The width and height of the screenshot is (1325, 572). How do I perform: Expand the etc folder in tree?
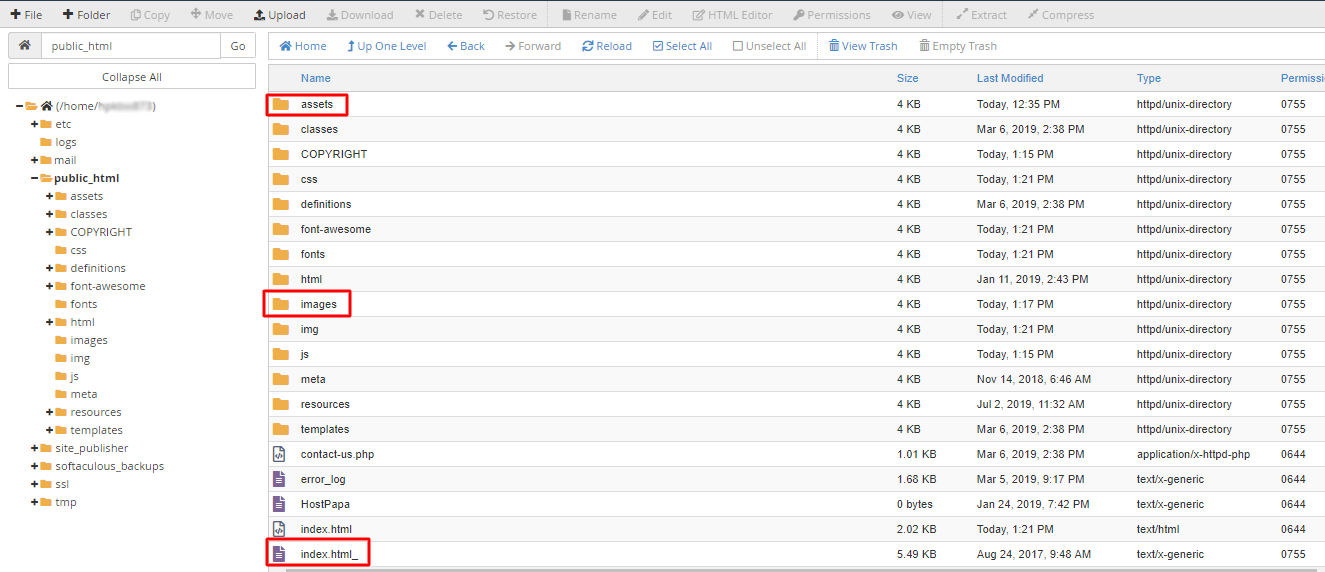tap(35, 124)
